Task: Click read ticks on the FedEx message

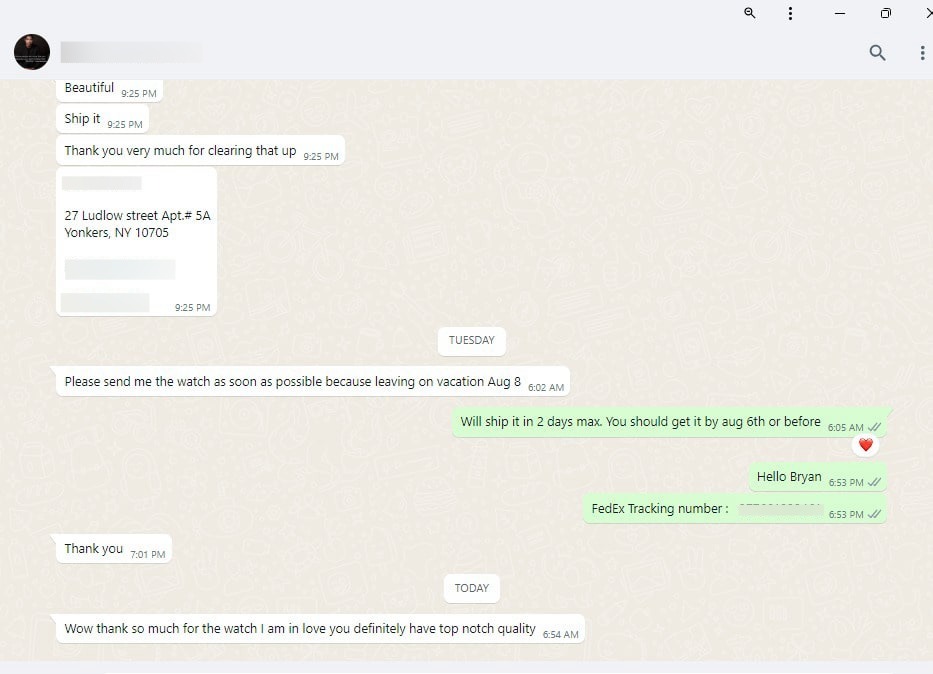Action: click(875, 514)
